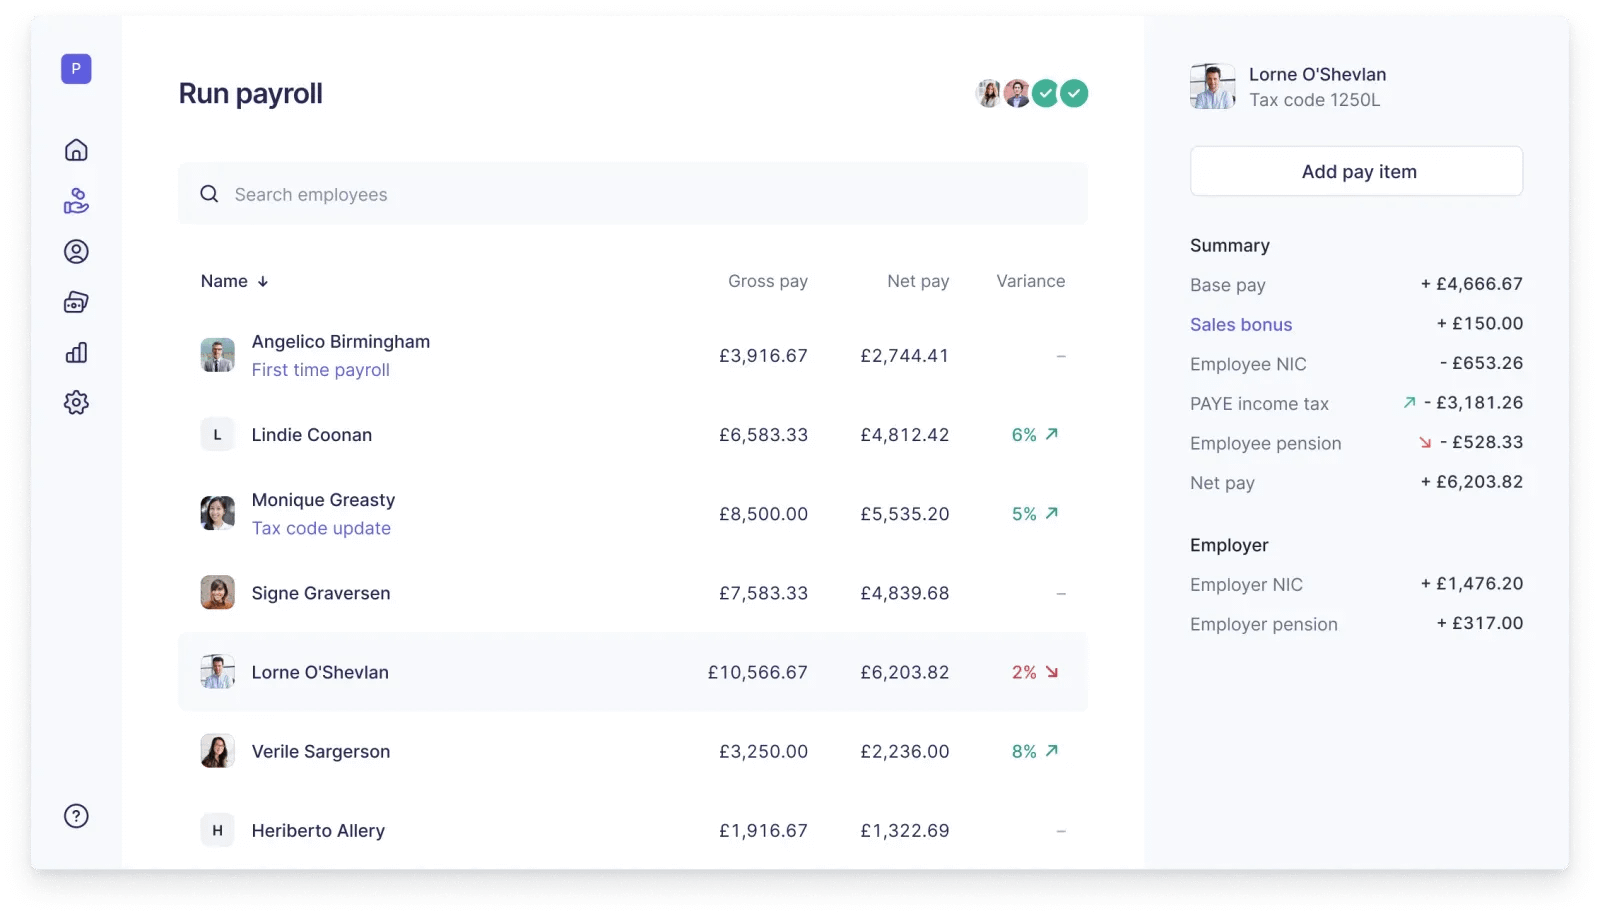Screen dimensions: 1600x916
Task: Open the payments card icon in the sidebar
Action: [x=76, y=302]
